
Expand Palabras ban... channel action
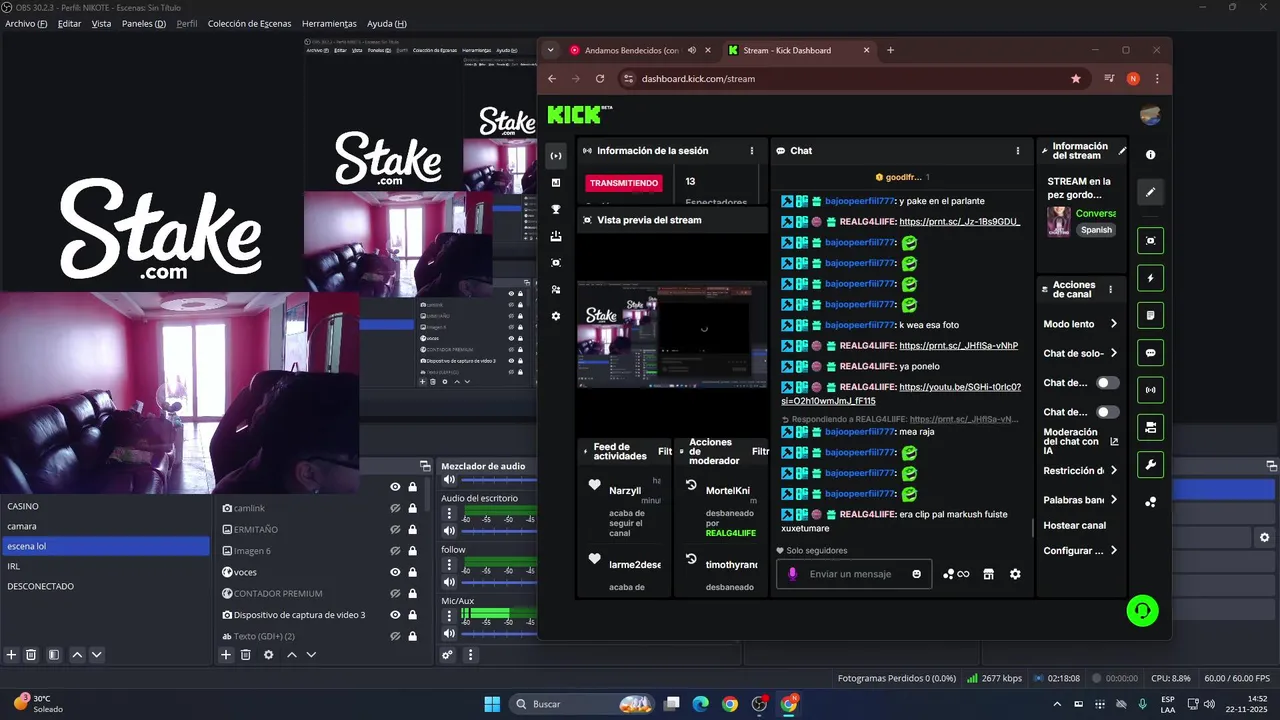(x=1113, y=500)
